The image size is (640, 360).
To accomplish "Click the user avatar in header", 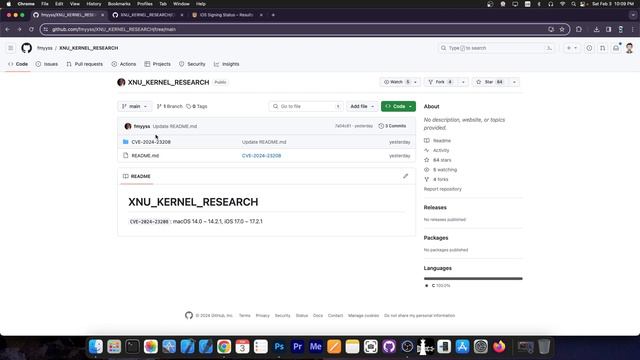I will tap(629, 48).
